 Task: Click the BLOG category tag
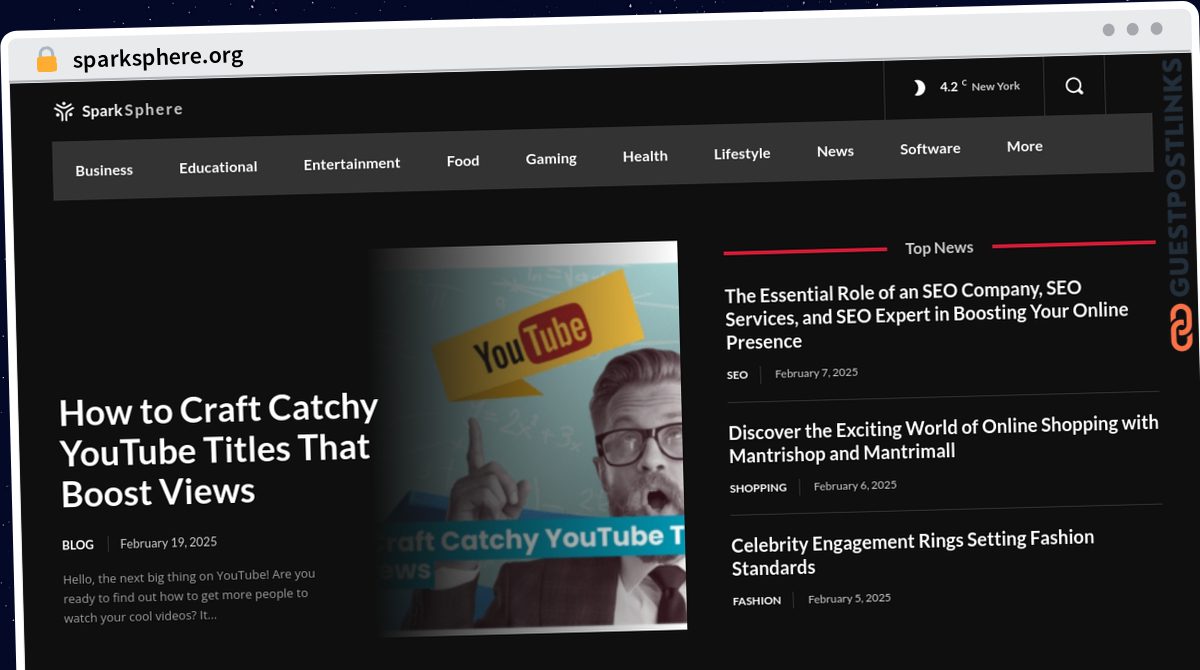pyautogui.click(x=78, y=545)
